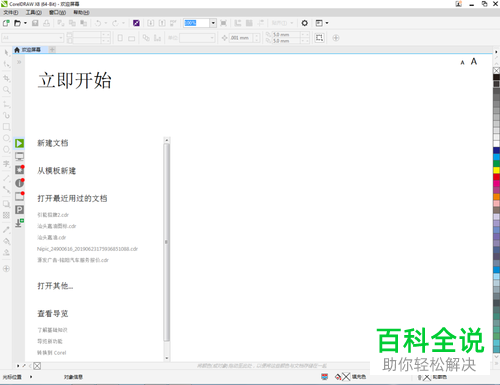The image size is (500, 385).
Task: Pick the red swatch in color palette
Action: [x=497, y=177]
